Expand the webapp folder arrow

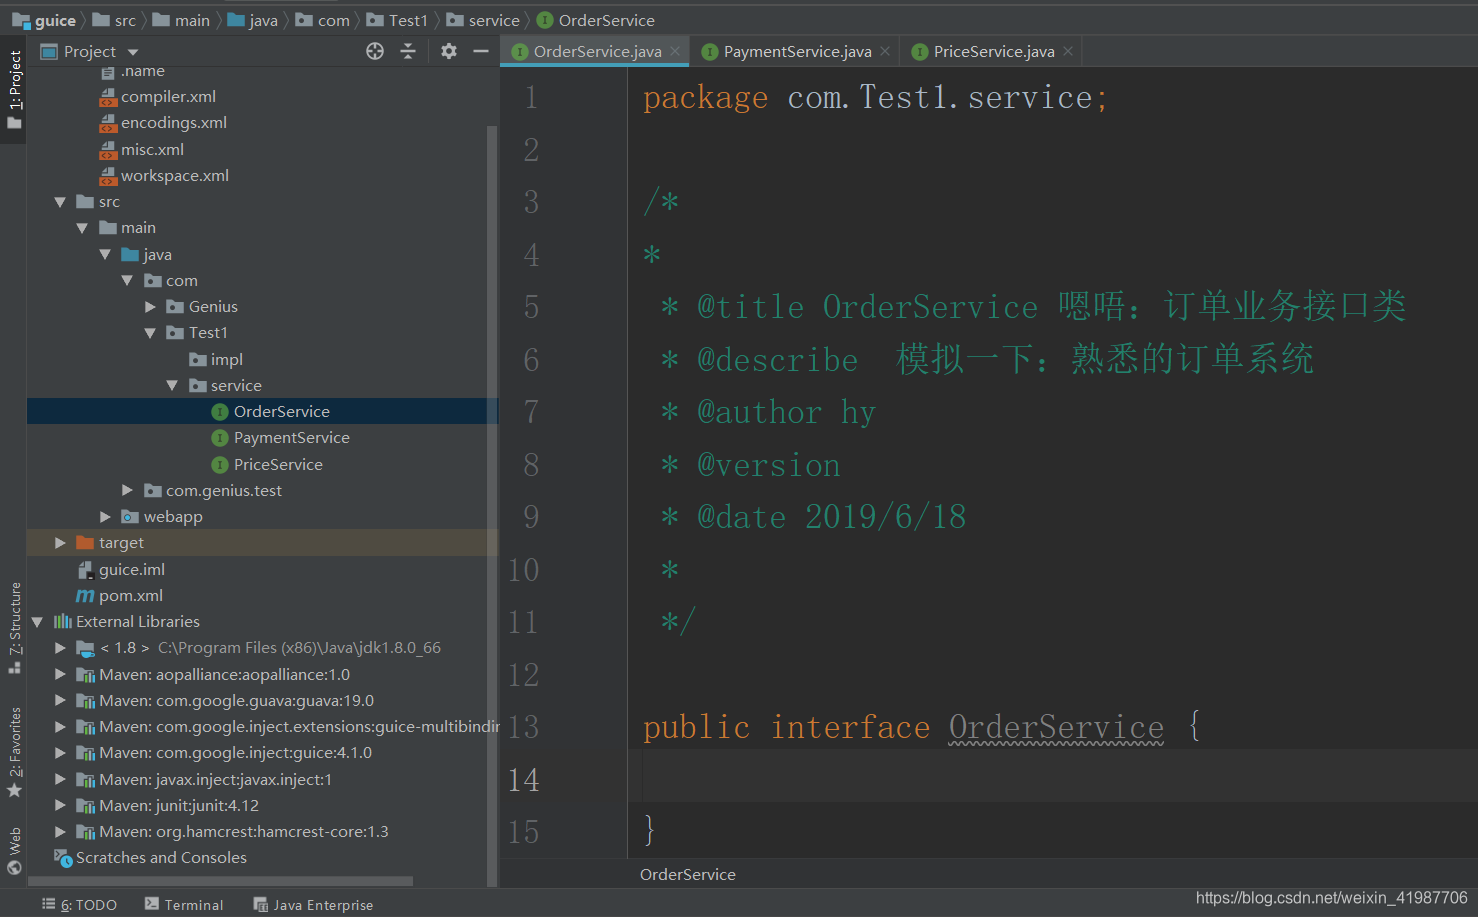pos(105,516)
